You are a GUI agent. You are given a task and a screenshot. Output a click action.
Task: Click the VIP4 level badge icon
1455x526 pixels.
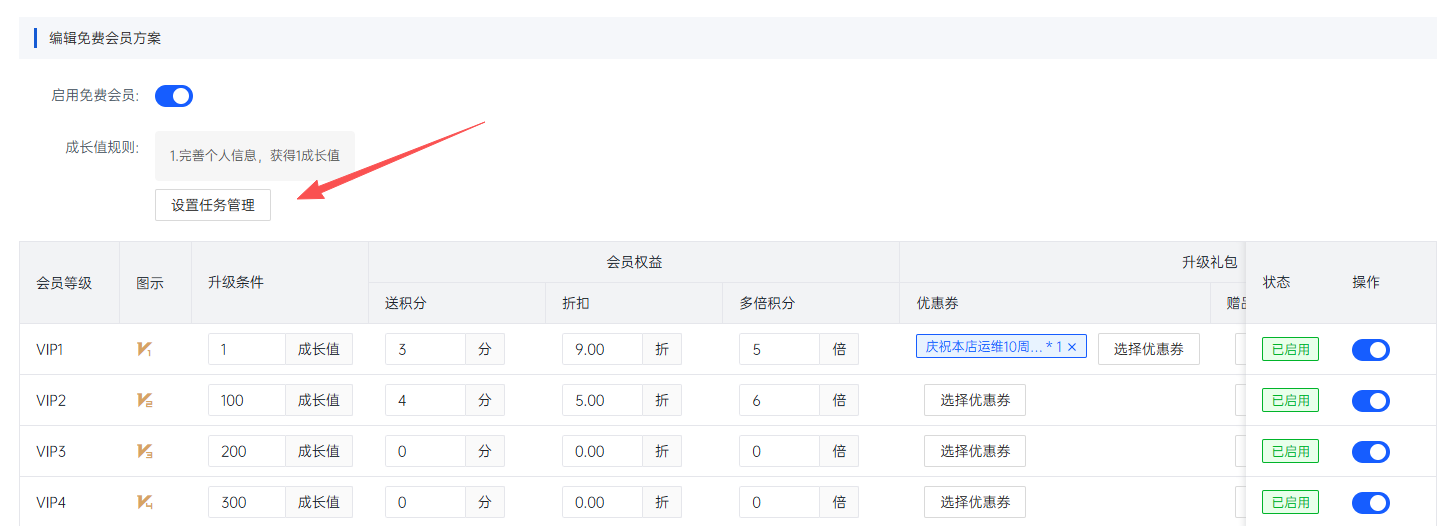[145, 502]
